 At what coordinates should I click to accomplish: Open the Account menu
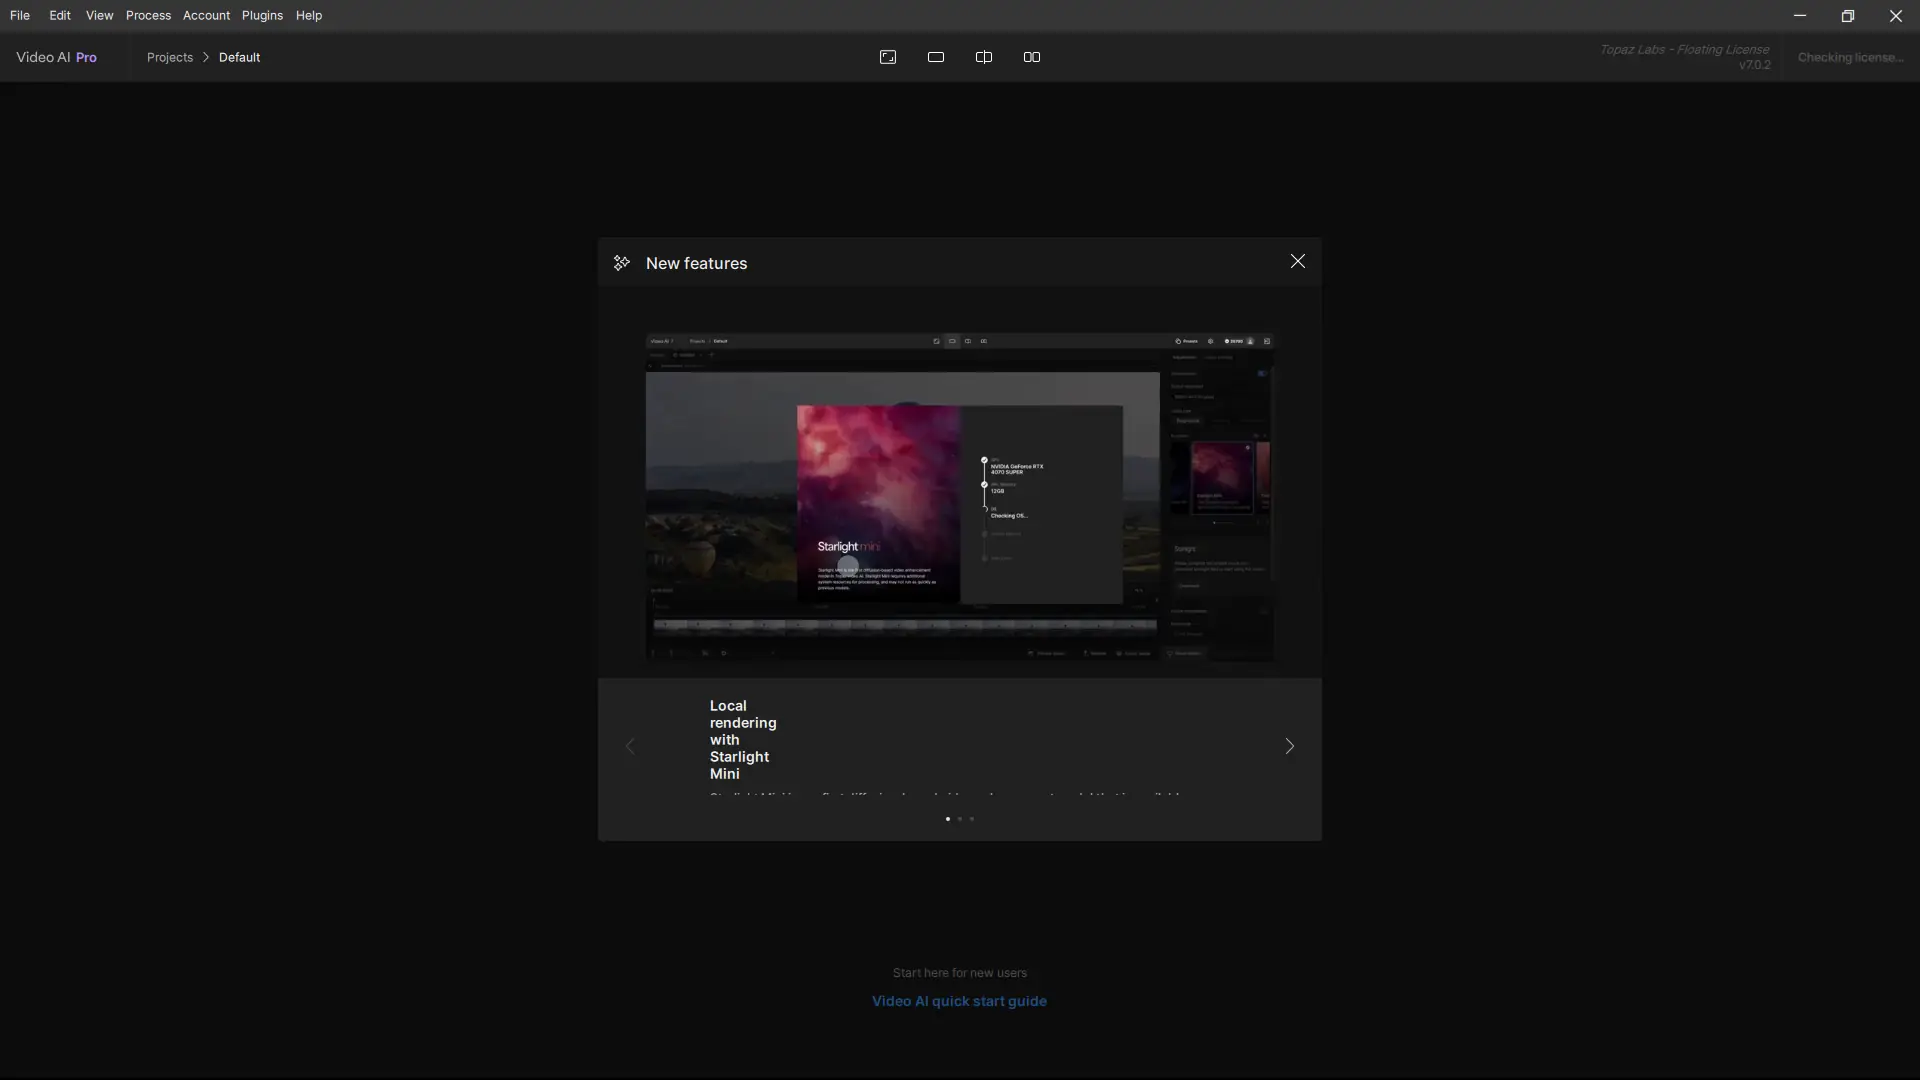(206, 15)
